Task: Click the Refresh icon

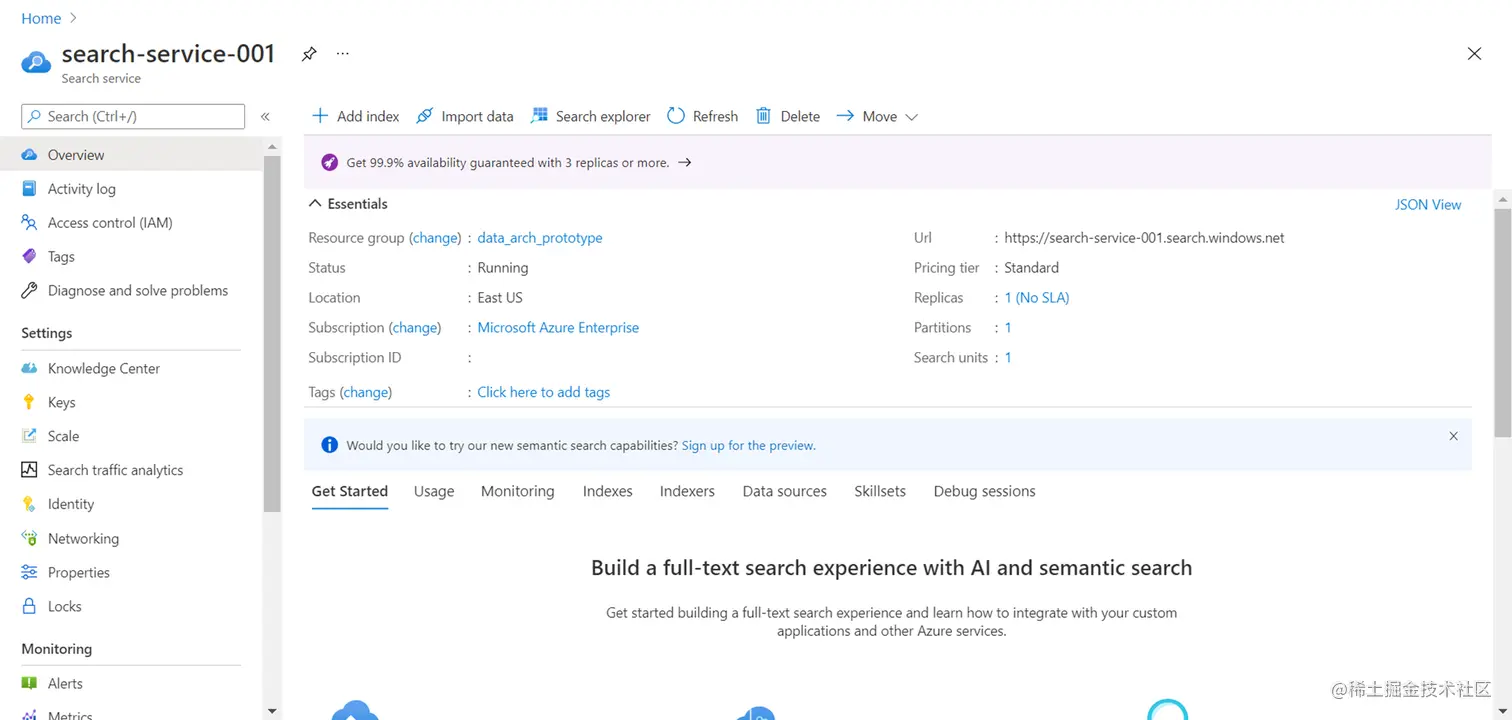Action: tap(676, 116)
